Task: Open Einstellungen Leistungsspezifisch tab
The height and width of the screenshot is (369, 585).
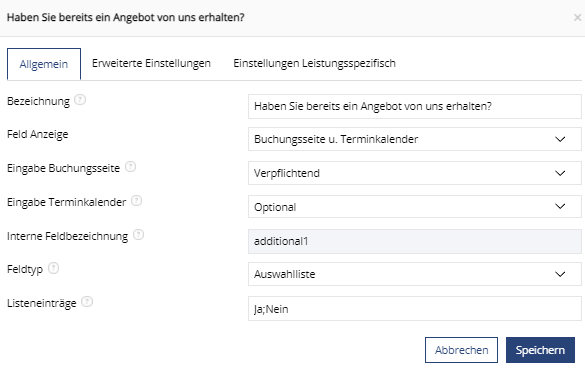Action: pos(315,63)
